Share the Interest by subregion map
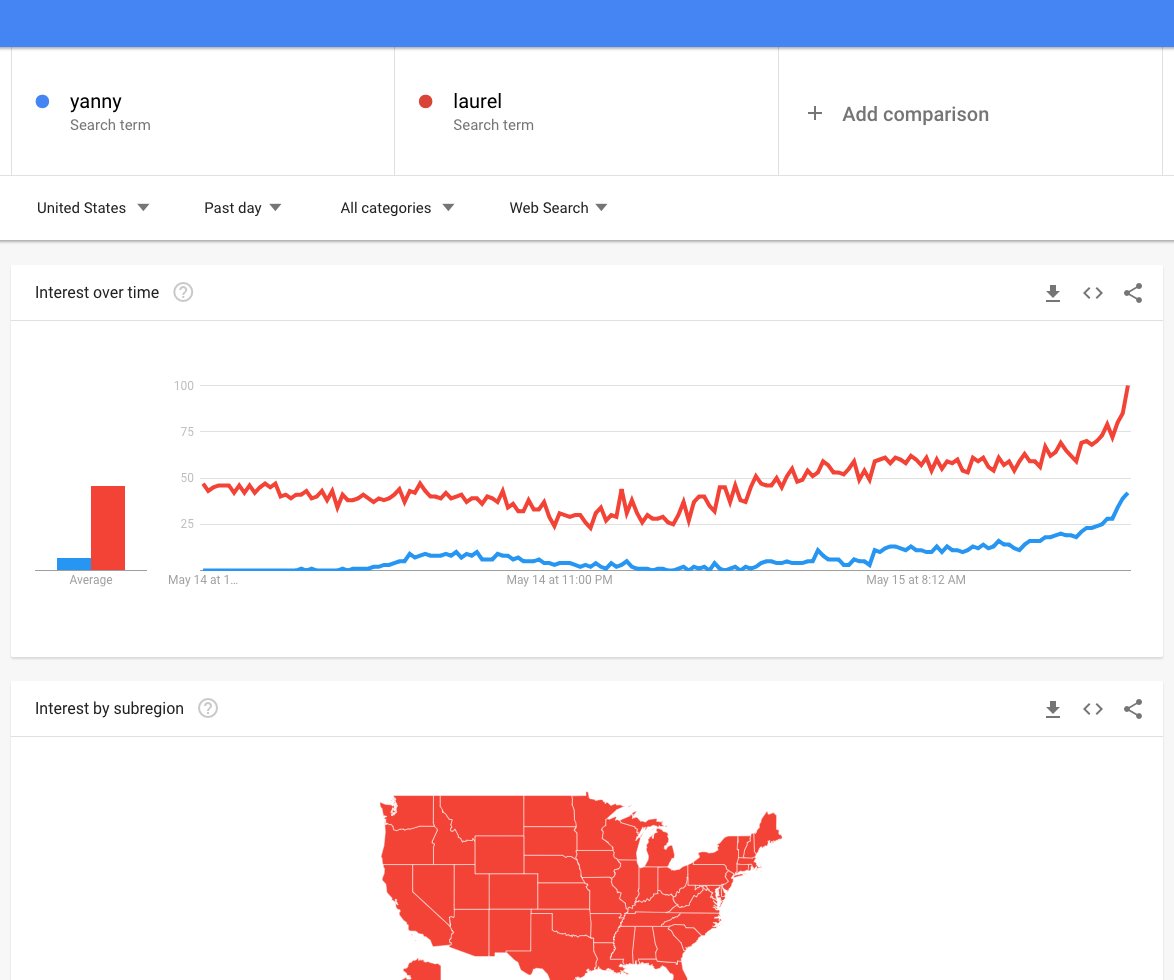 click(x=1133, y=709)
